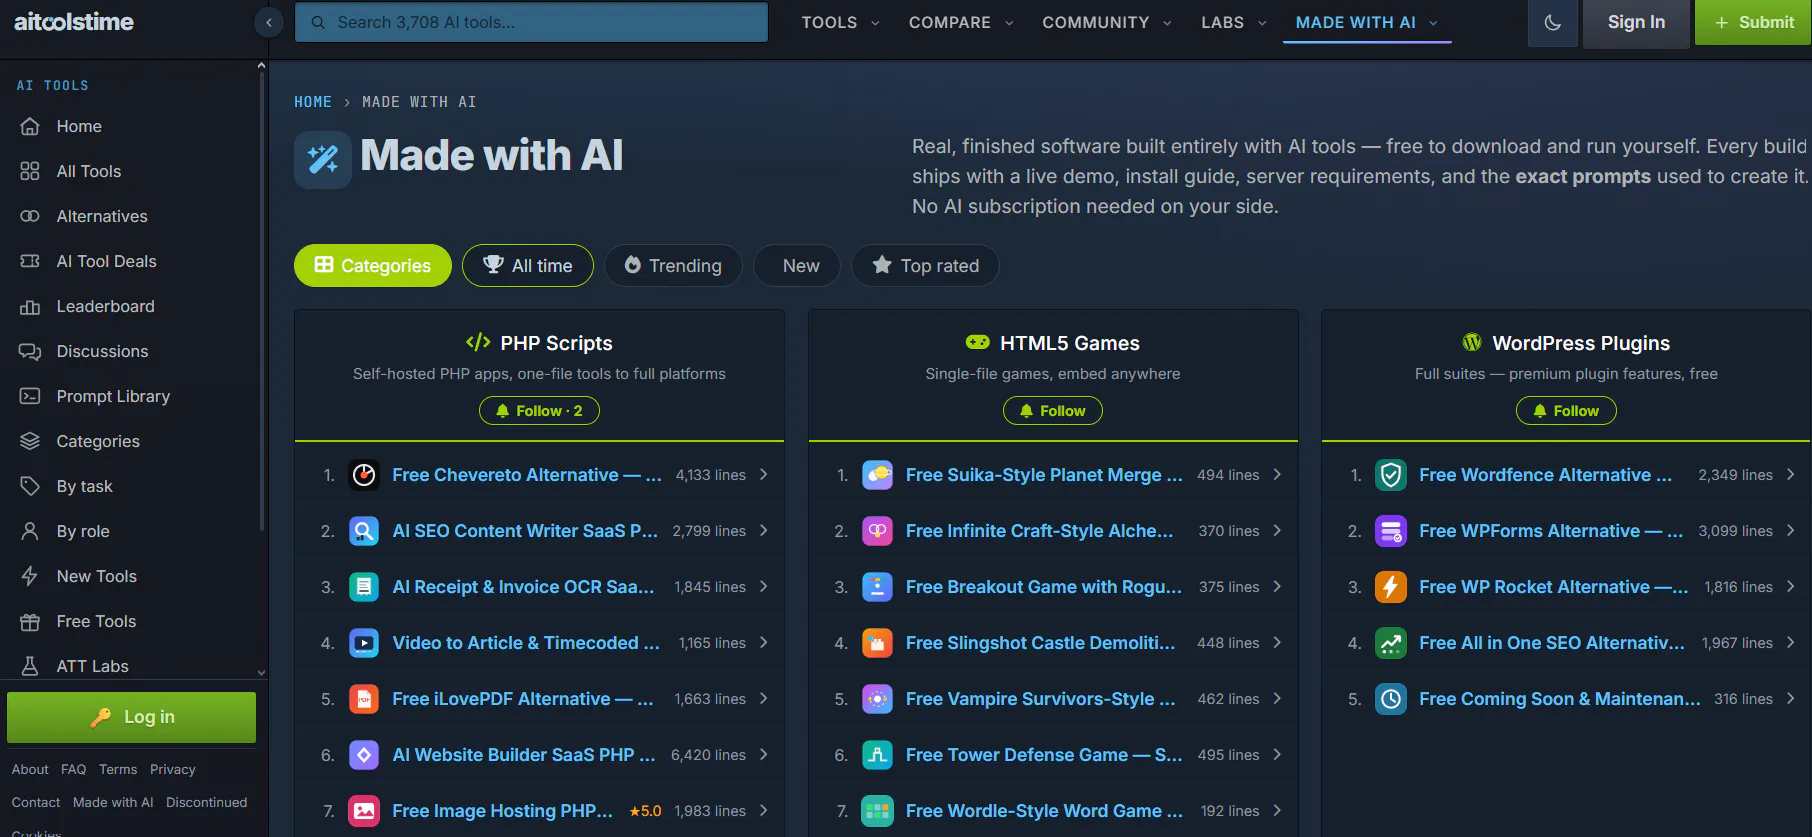Screen dimensions: 1812x837
Task: Open the TOOLS dropdown menu
Action: pos(840,22)
